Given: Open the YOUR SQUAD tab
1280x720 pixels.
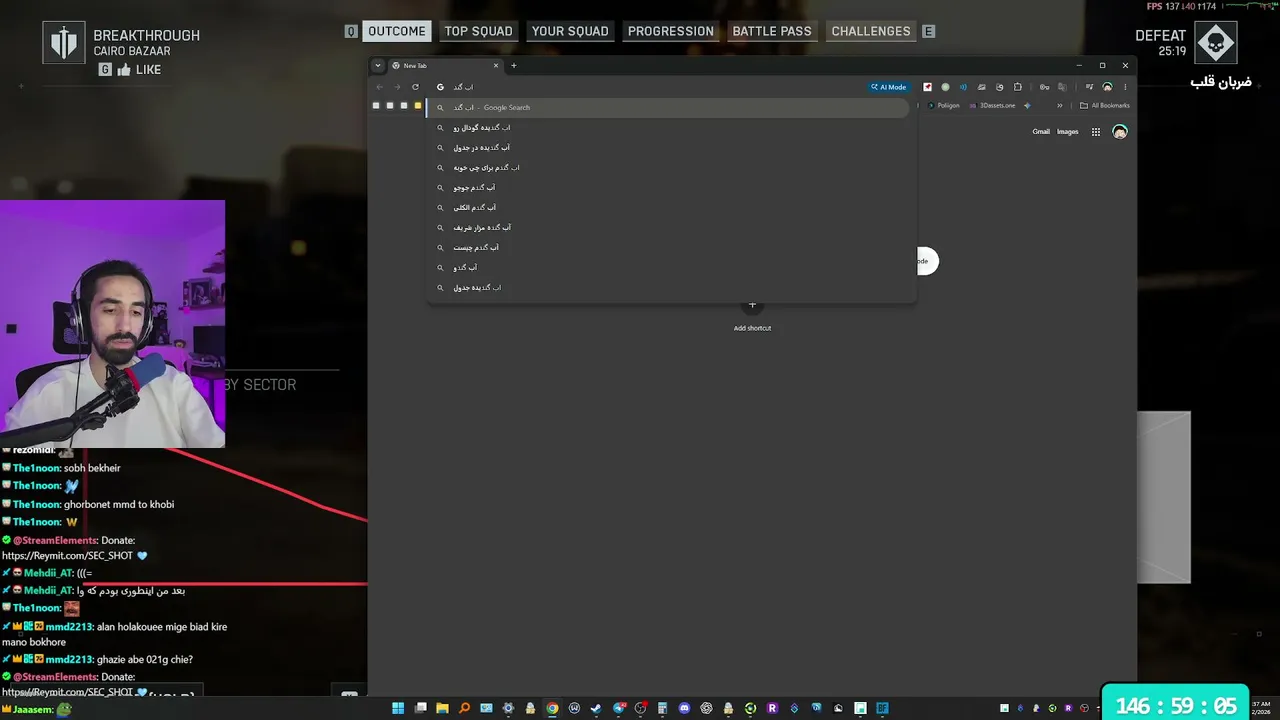Looking at the screenshot, I should click(x=570, y=31).
